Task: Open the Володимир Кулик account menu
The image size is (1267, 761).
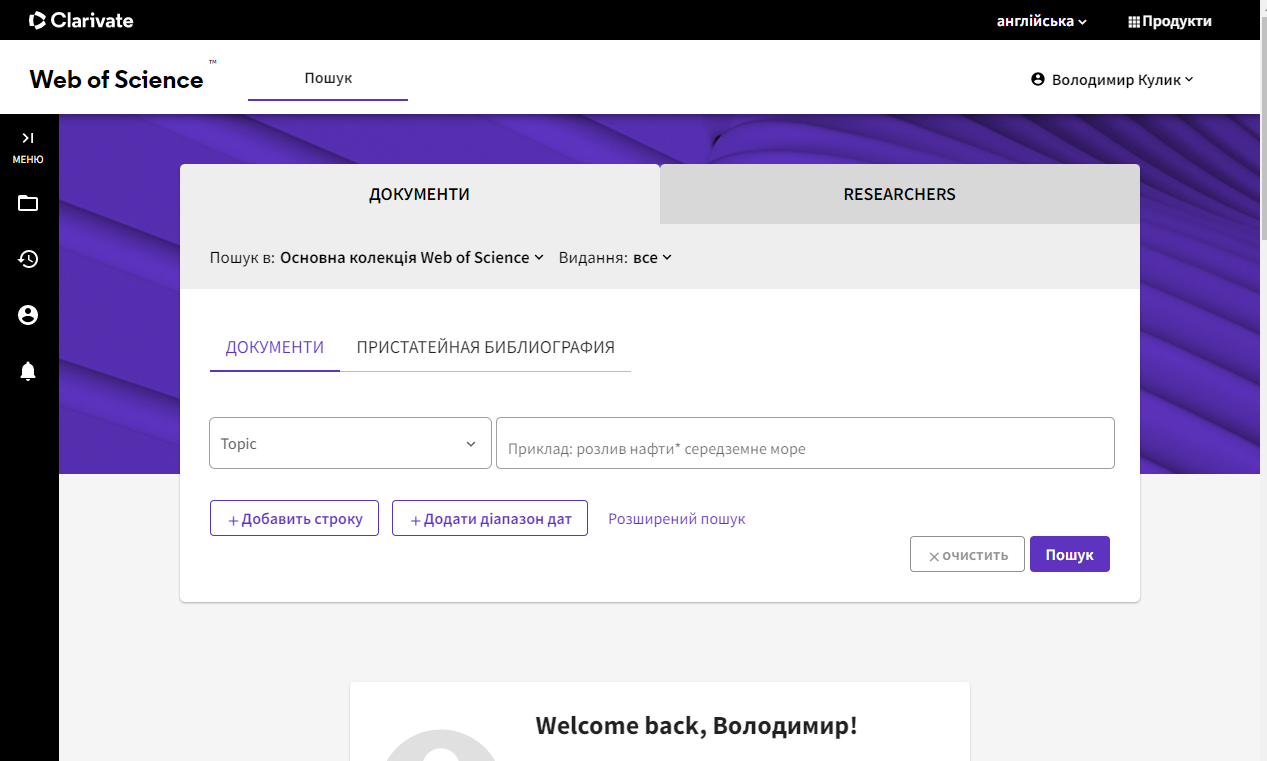Action: pyautogui.click(x=1112, y=80)
